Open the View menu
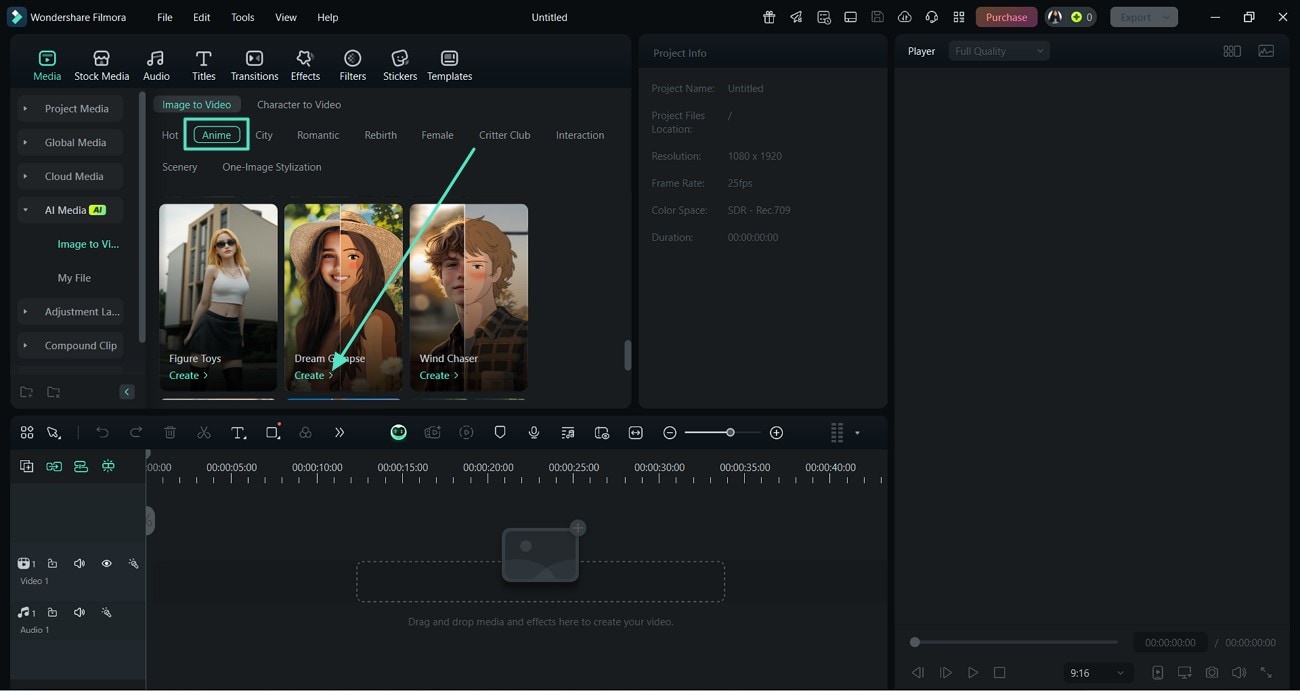The image size is (1300, 691). (286, 17)
